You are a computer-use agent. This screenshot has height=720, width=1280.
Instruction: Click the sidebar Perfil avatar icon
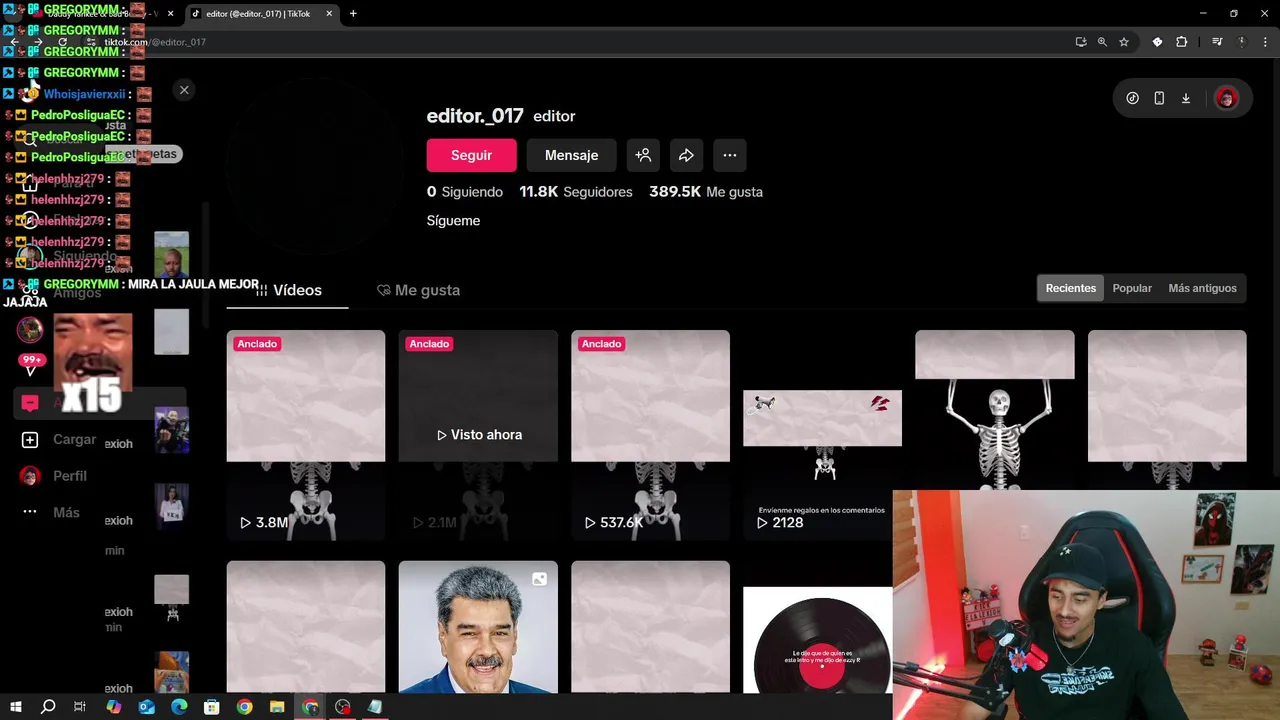point(30,476)
